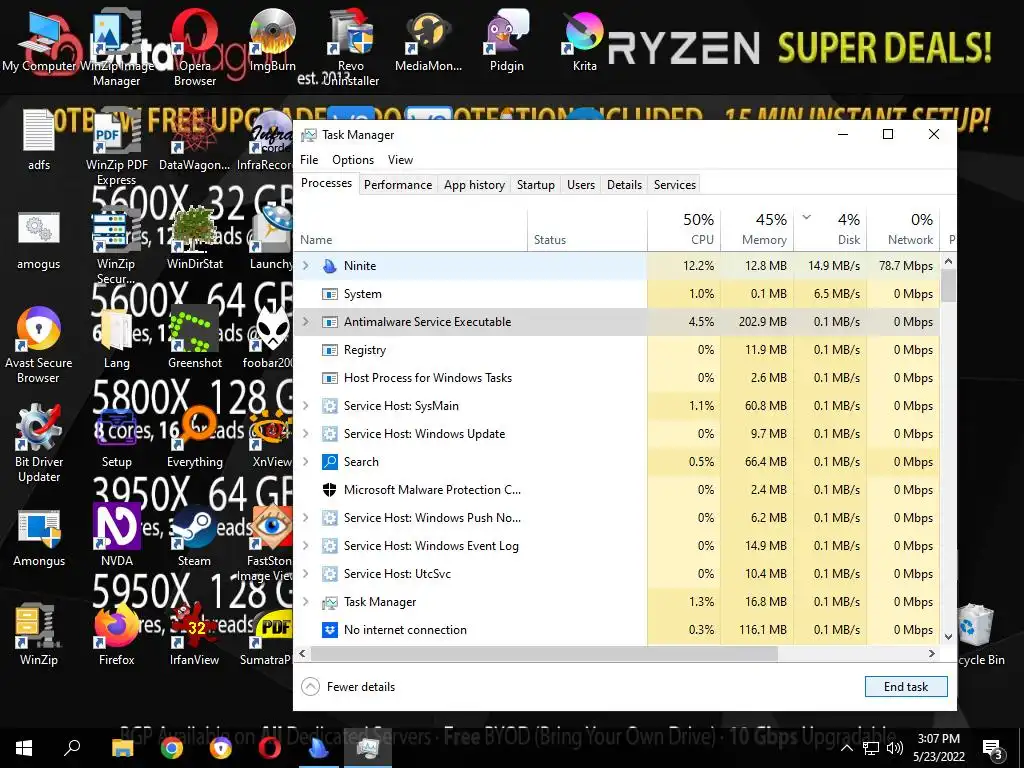The image size is (1024, 768).
Task: Open the My Computer desktop icon
Action: click(x=39, y=42)
